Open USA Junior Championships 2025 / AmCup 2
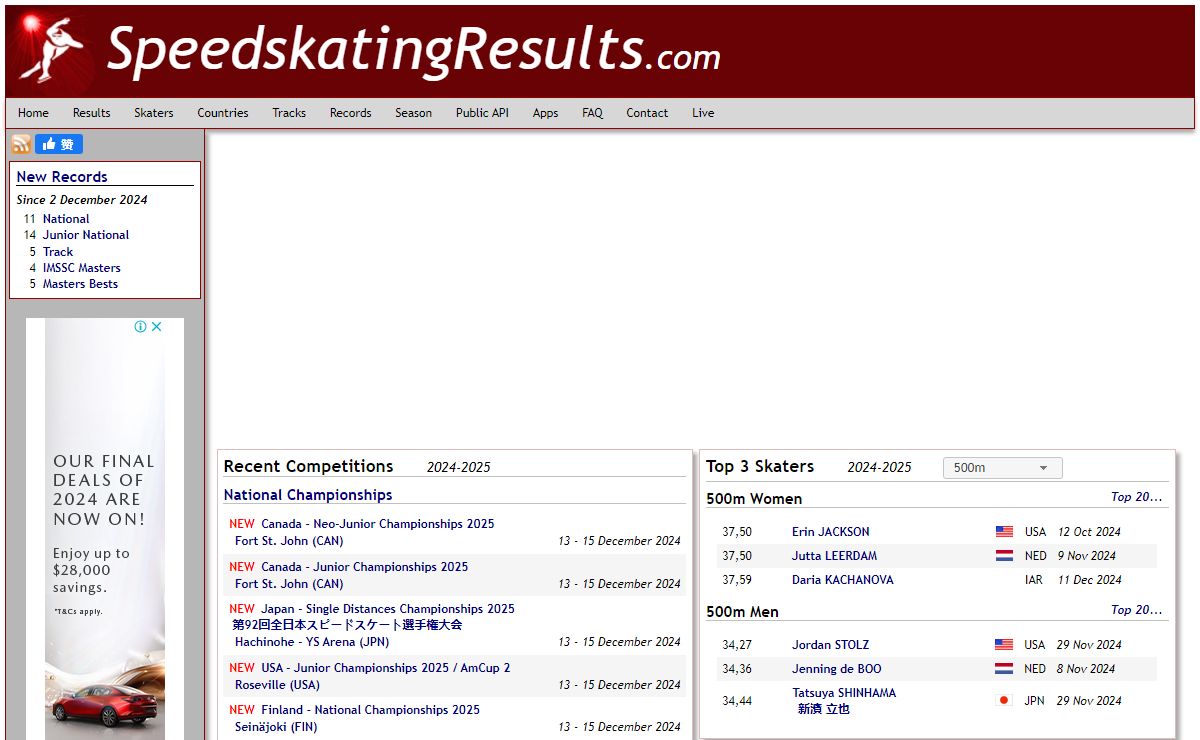This screenshot has width=1200, height=740. [385, 668]
